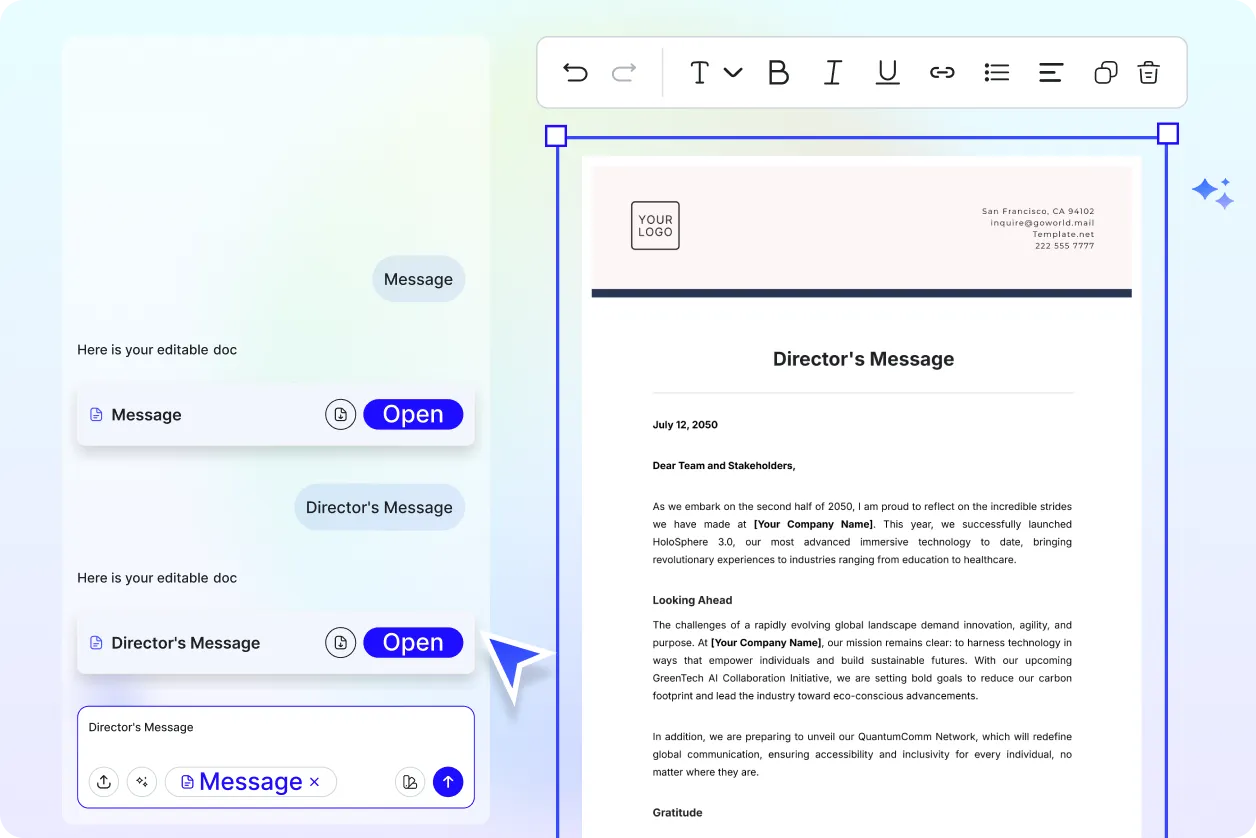
Task: Click the document icon beside Director's Message
Action: (x=341, y=642)
